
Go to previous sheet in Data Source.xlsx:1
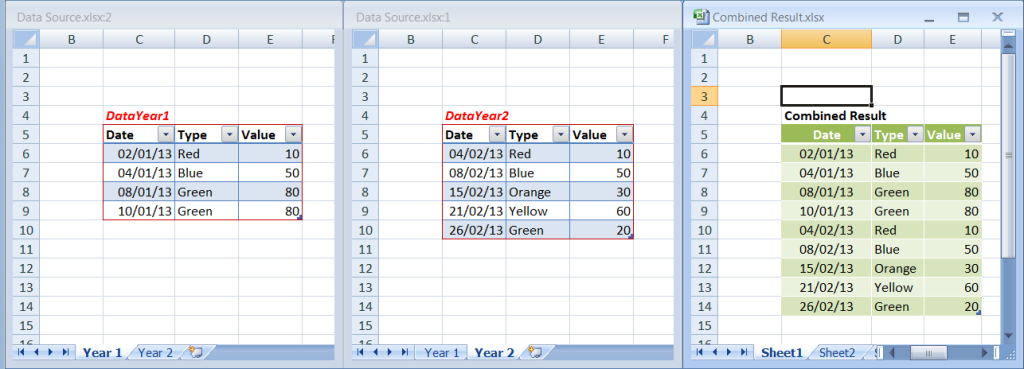coord(375,353)
